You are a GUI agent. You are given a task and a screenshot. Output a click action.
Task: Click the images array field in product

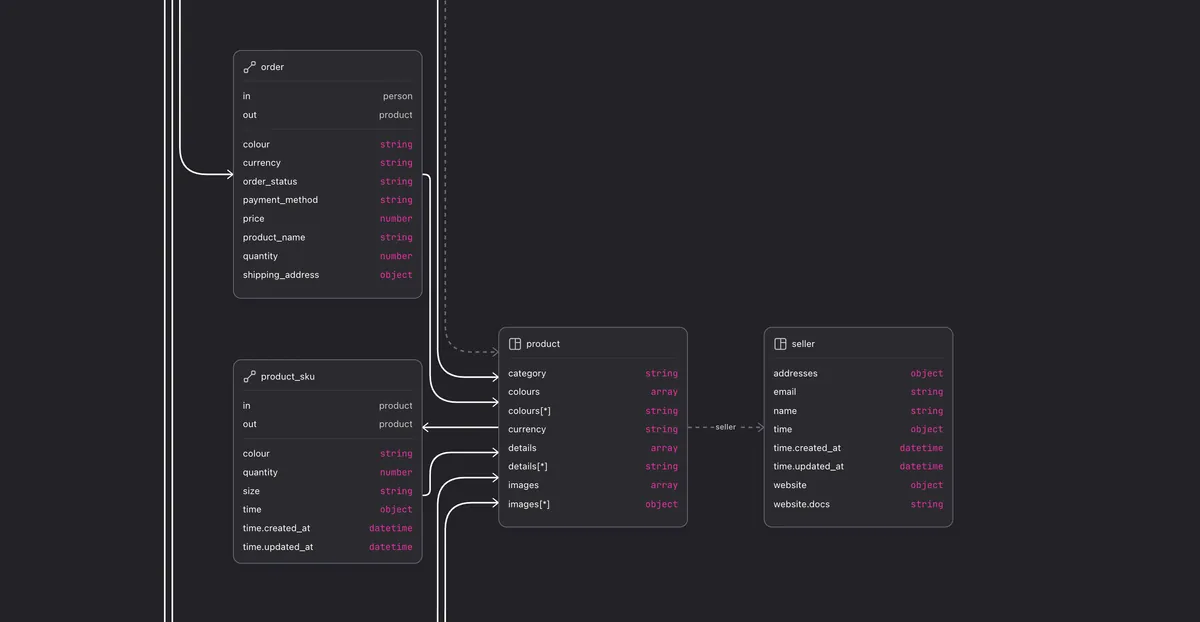(x=593, y=485)
